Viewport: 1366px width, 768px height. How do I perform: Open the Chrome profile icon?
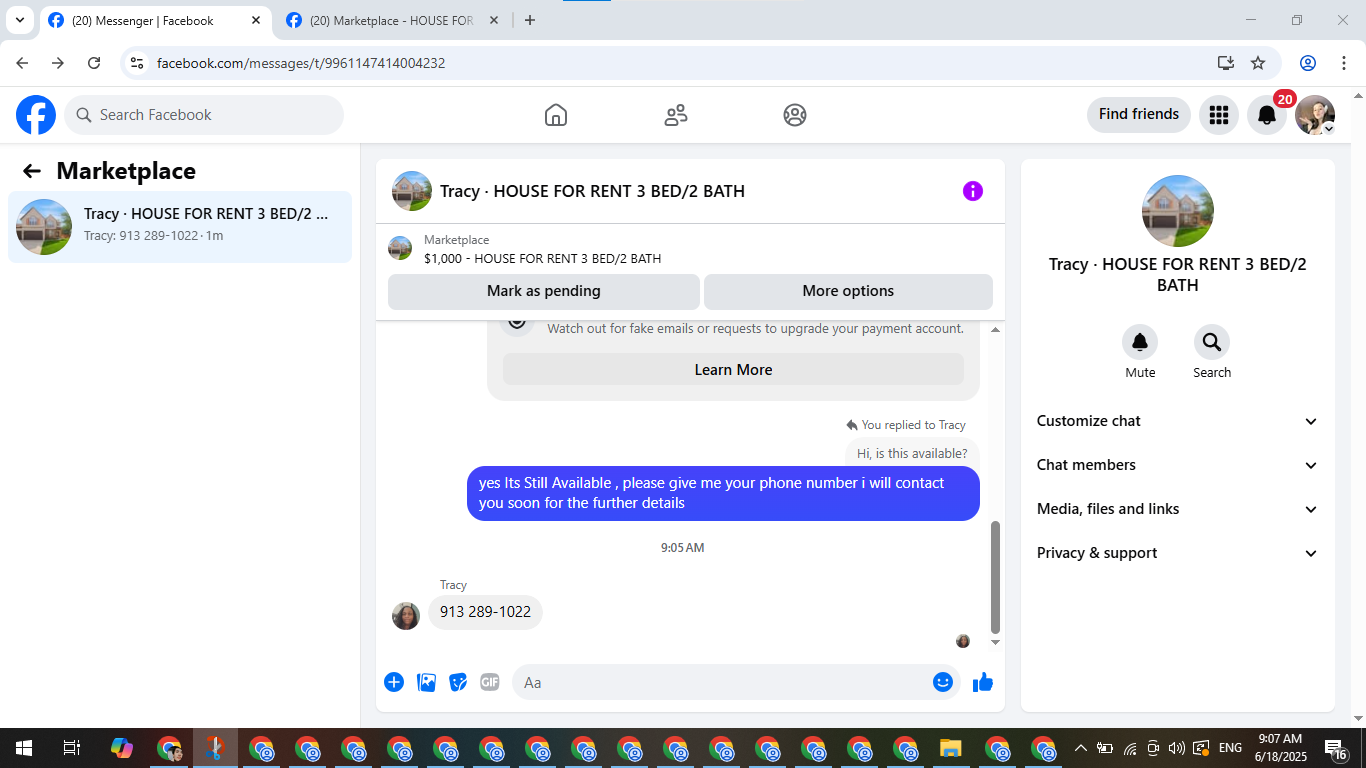1308,63
